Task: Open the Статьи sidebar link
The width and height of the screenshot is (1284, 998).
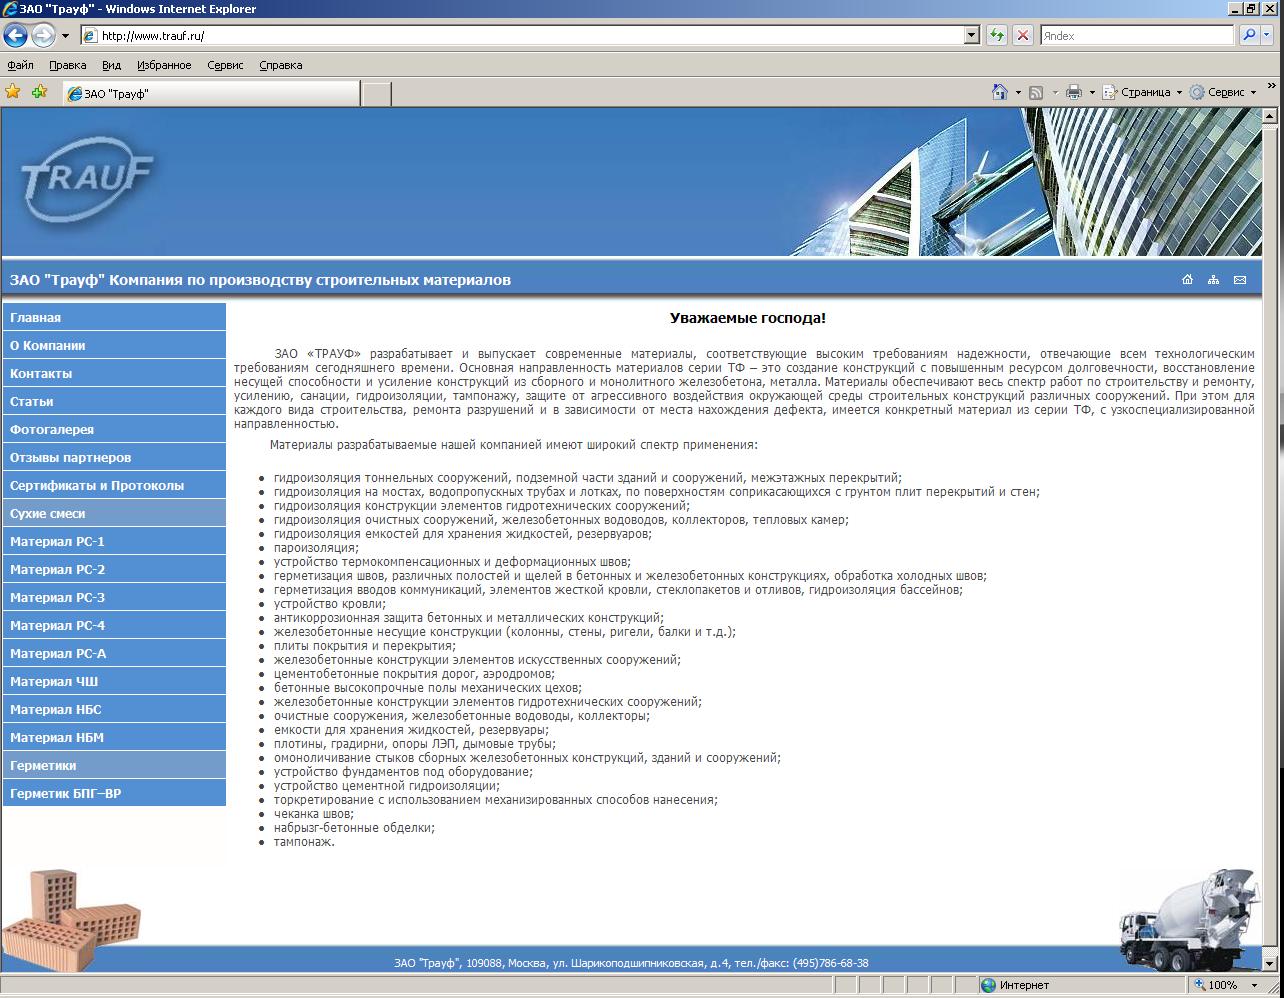Action: (x=114, y=401)
